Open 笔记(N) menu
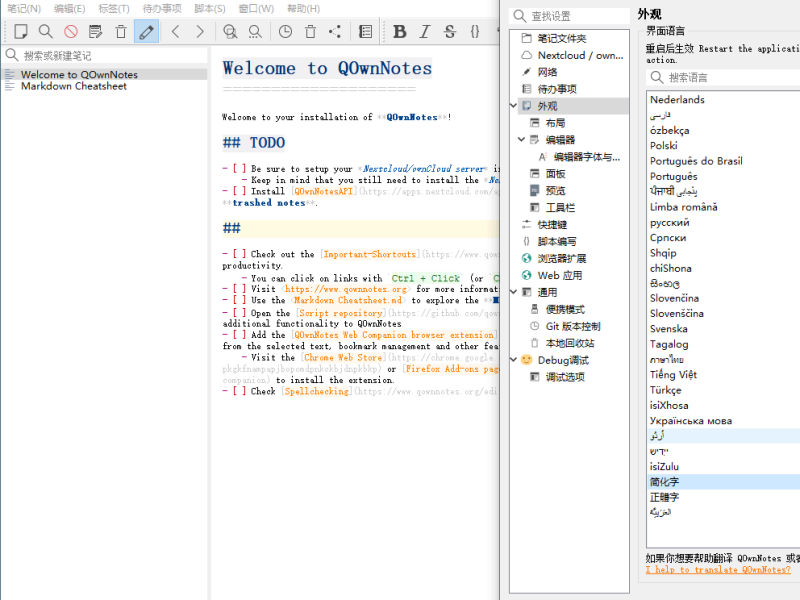 pos(24,9)
